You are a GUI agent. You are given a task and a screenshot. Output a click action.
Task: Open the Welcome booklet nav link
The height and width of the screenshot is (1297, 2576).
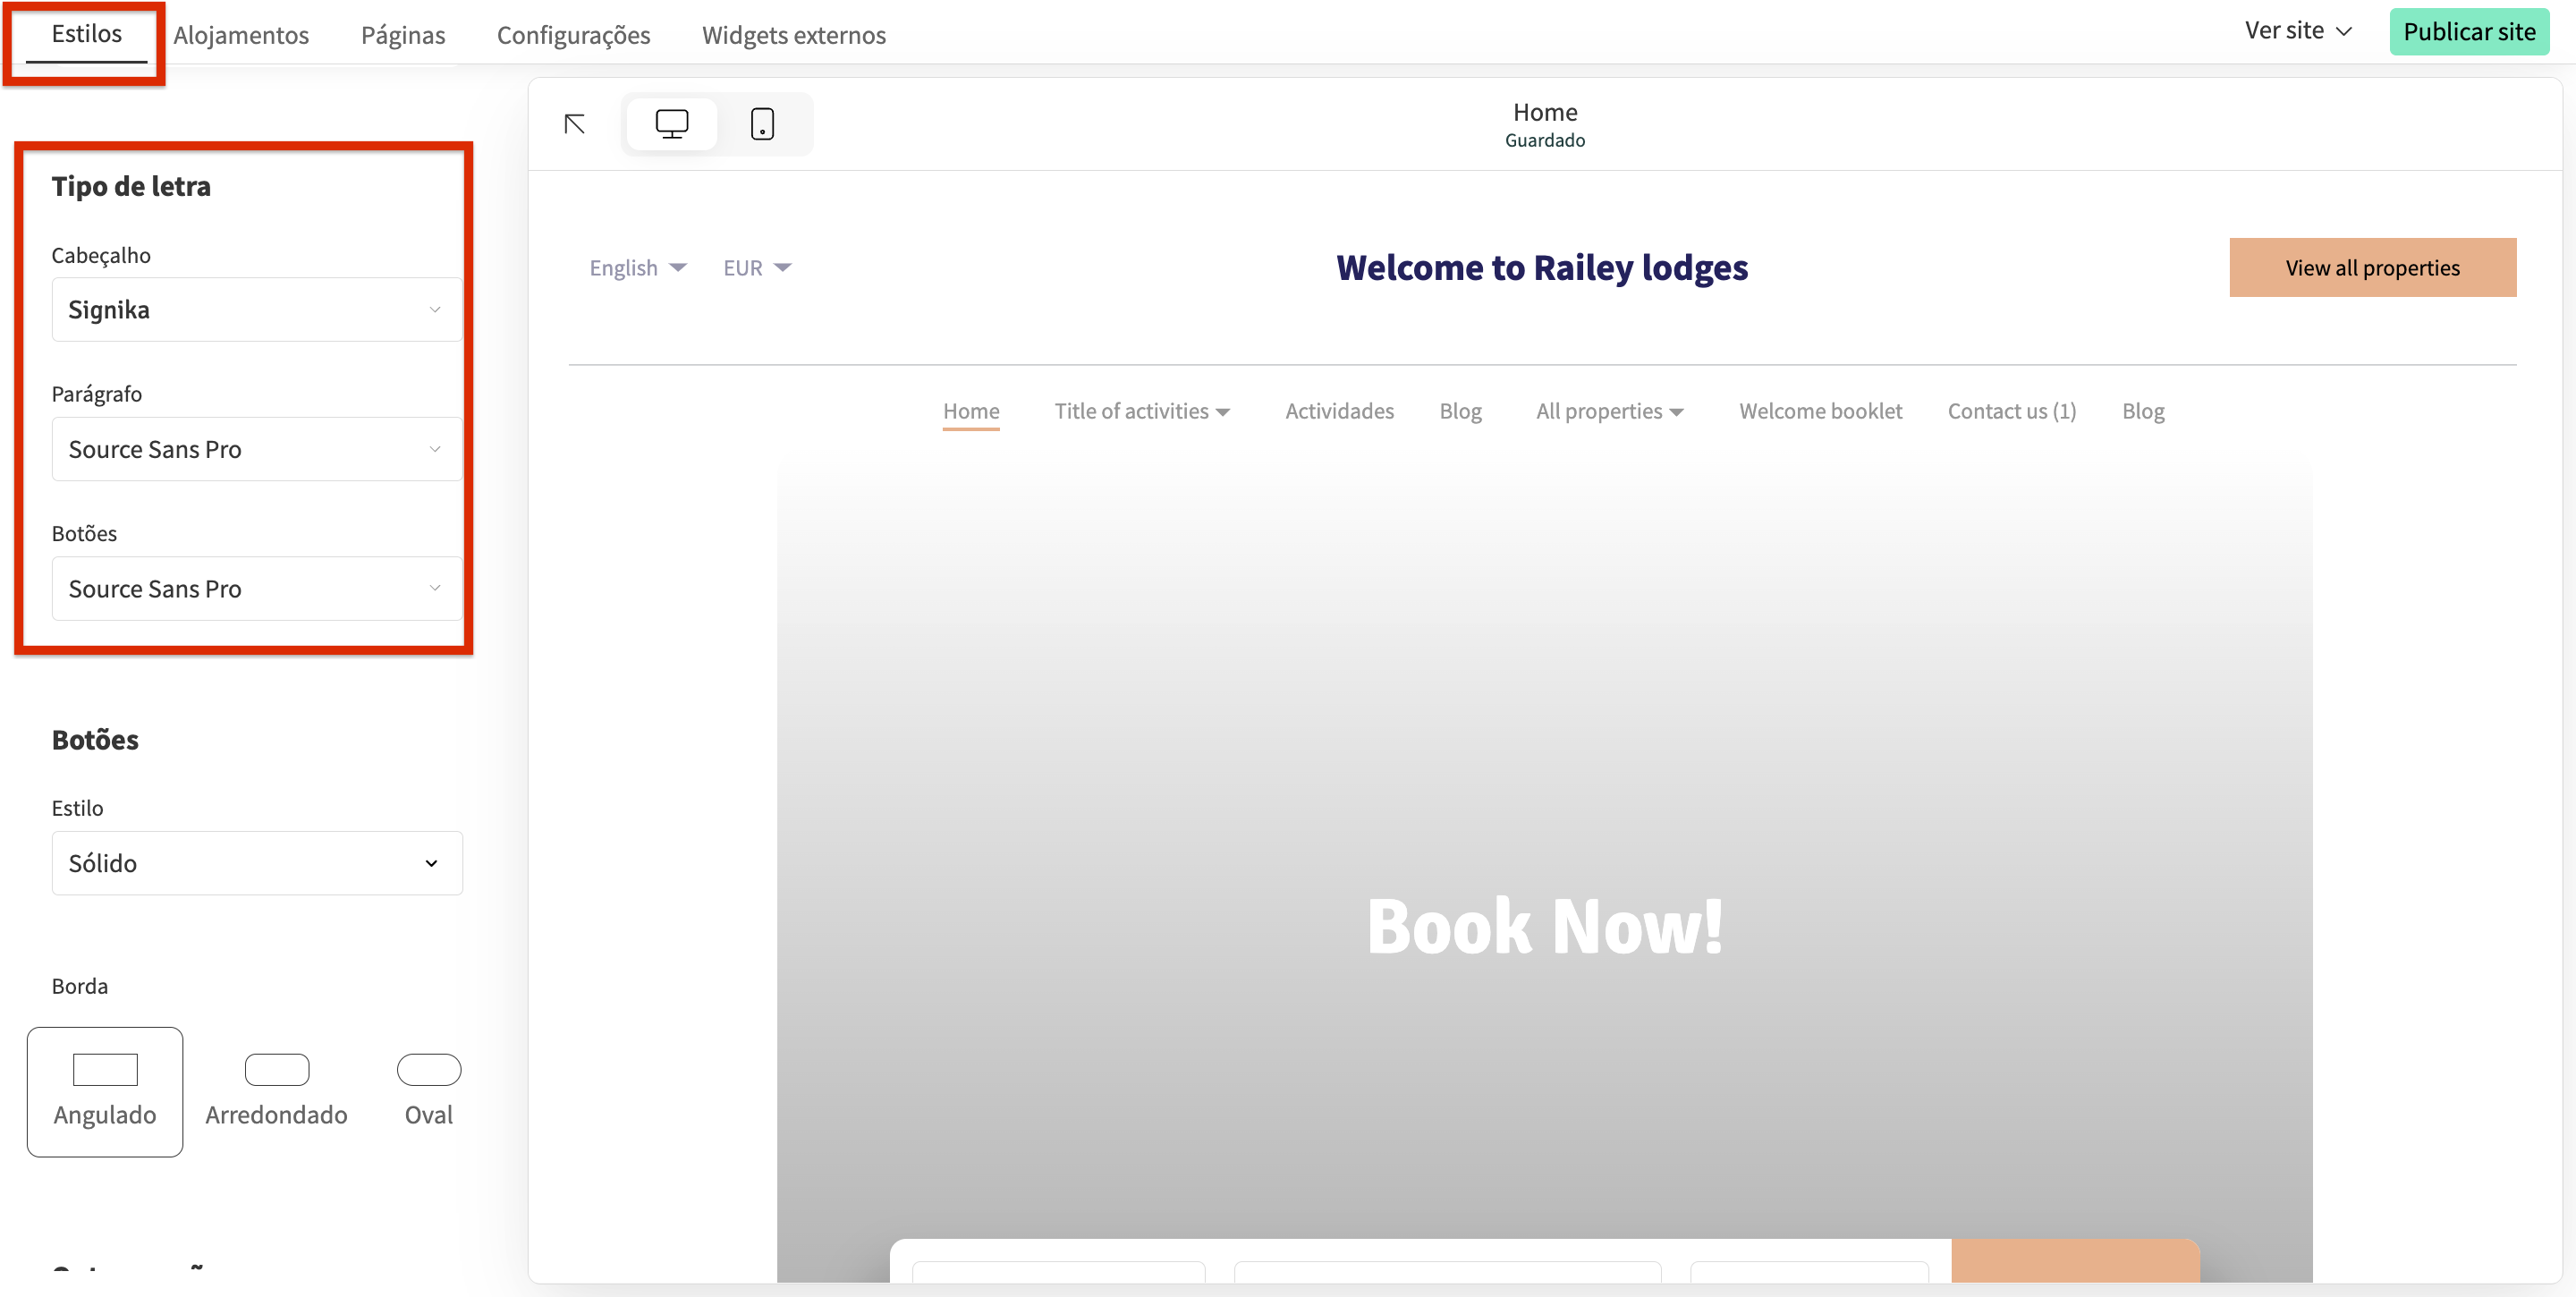tap(1819, 411)
